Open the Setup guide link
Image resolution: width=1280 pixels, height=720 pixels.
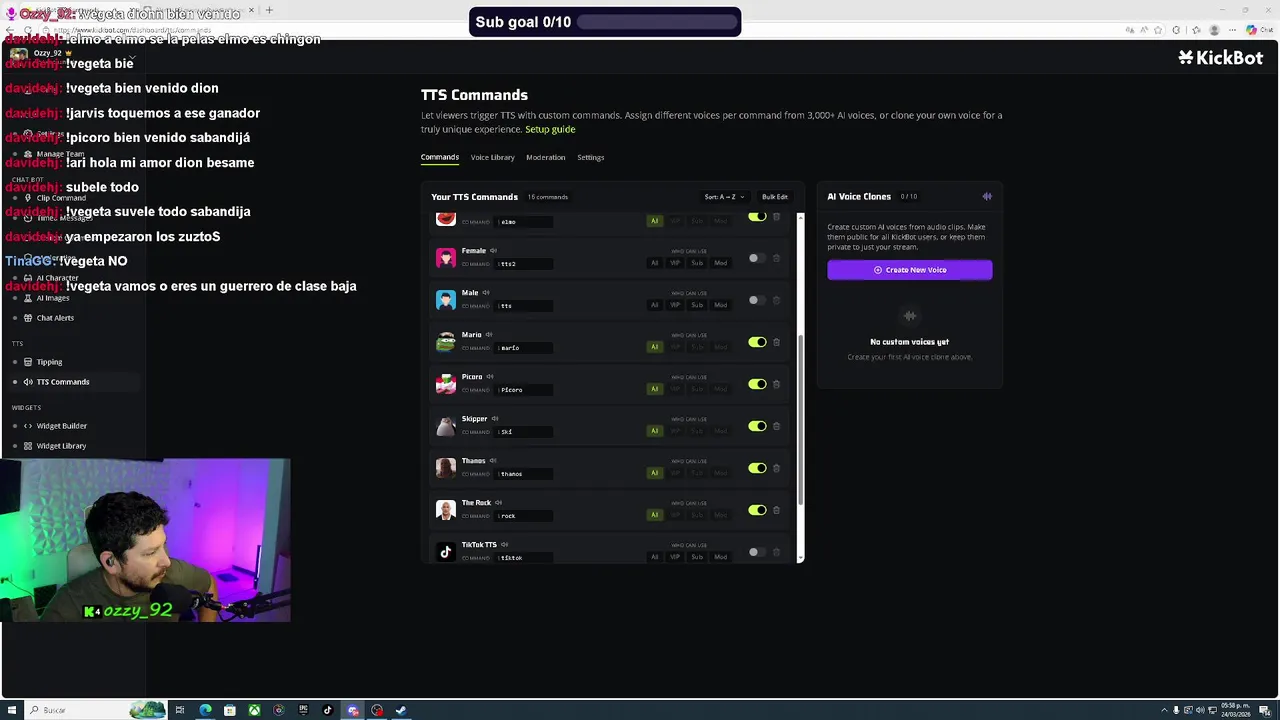coord(550,129)
